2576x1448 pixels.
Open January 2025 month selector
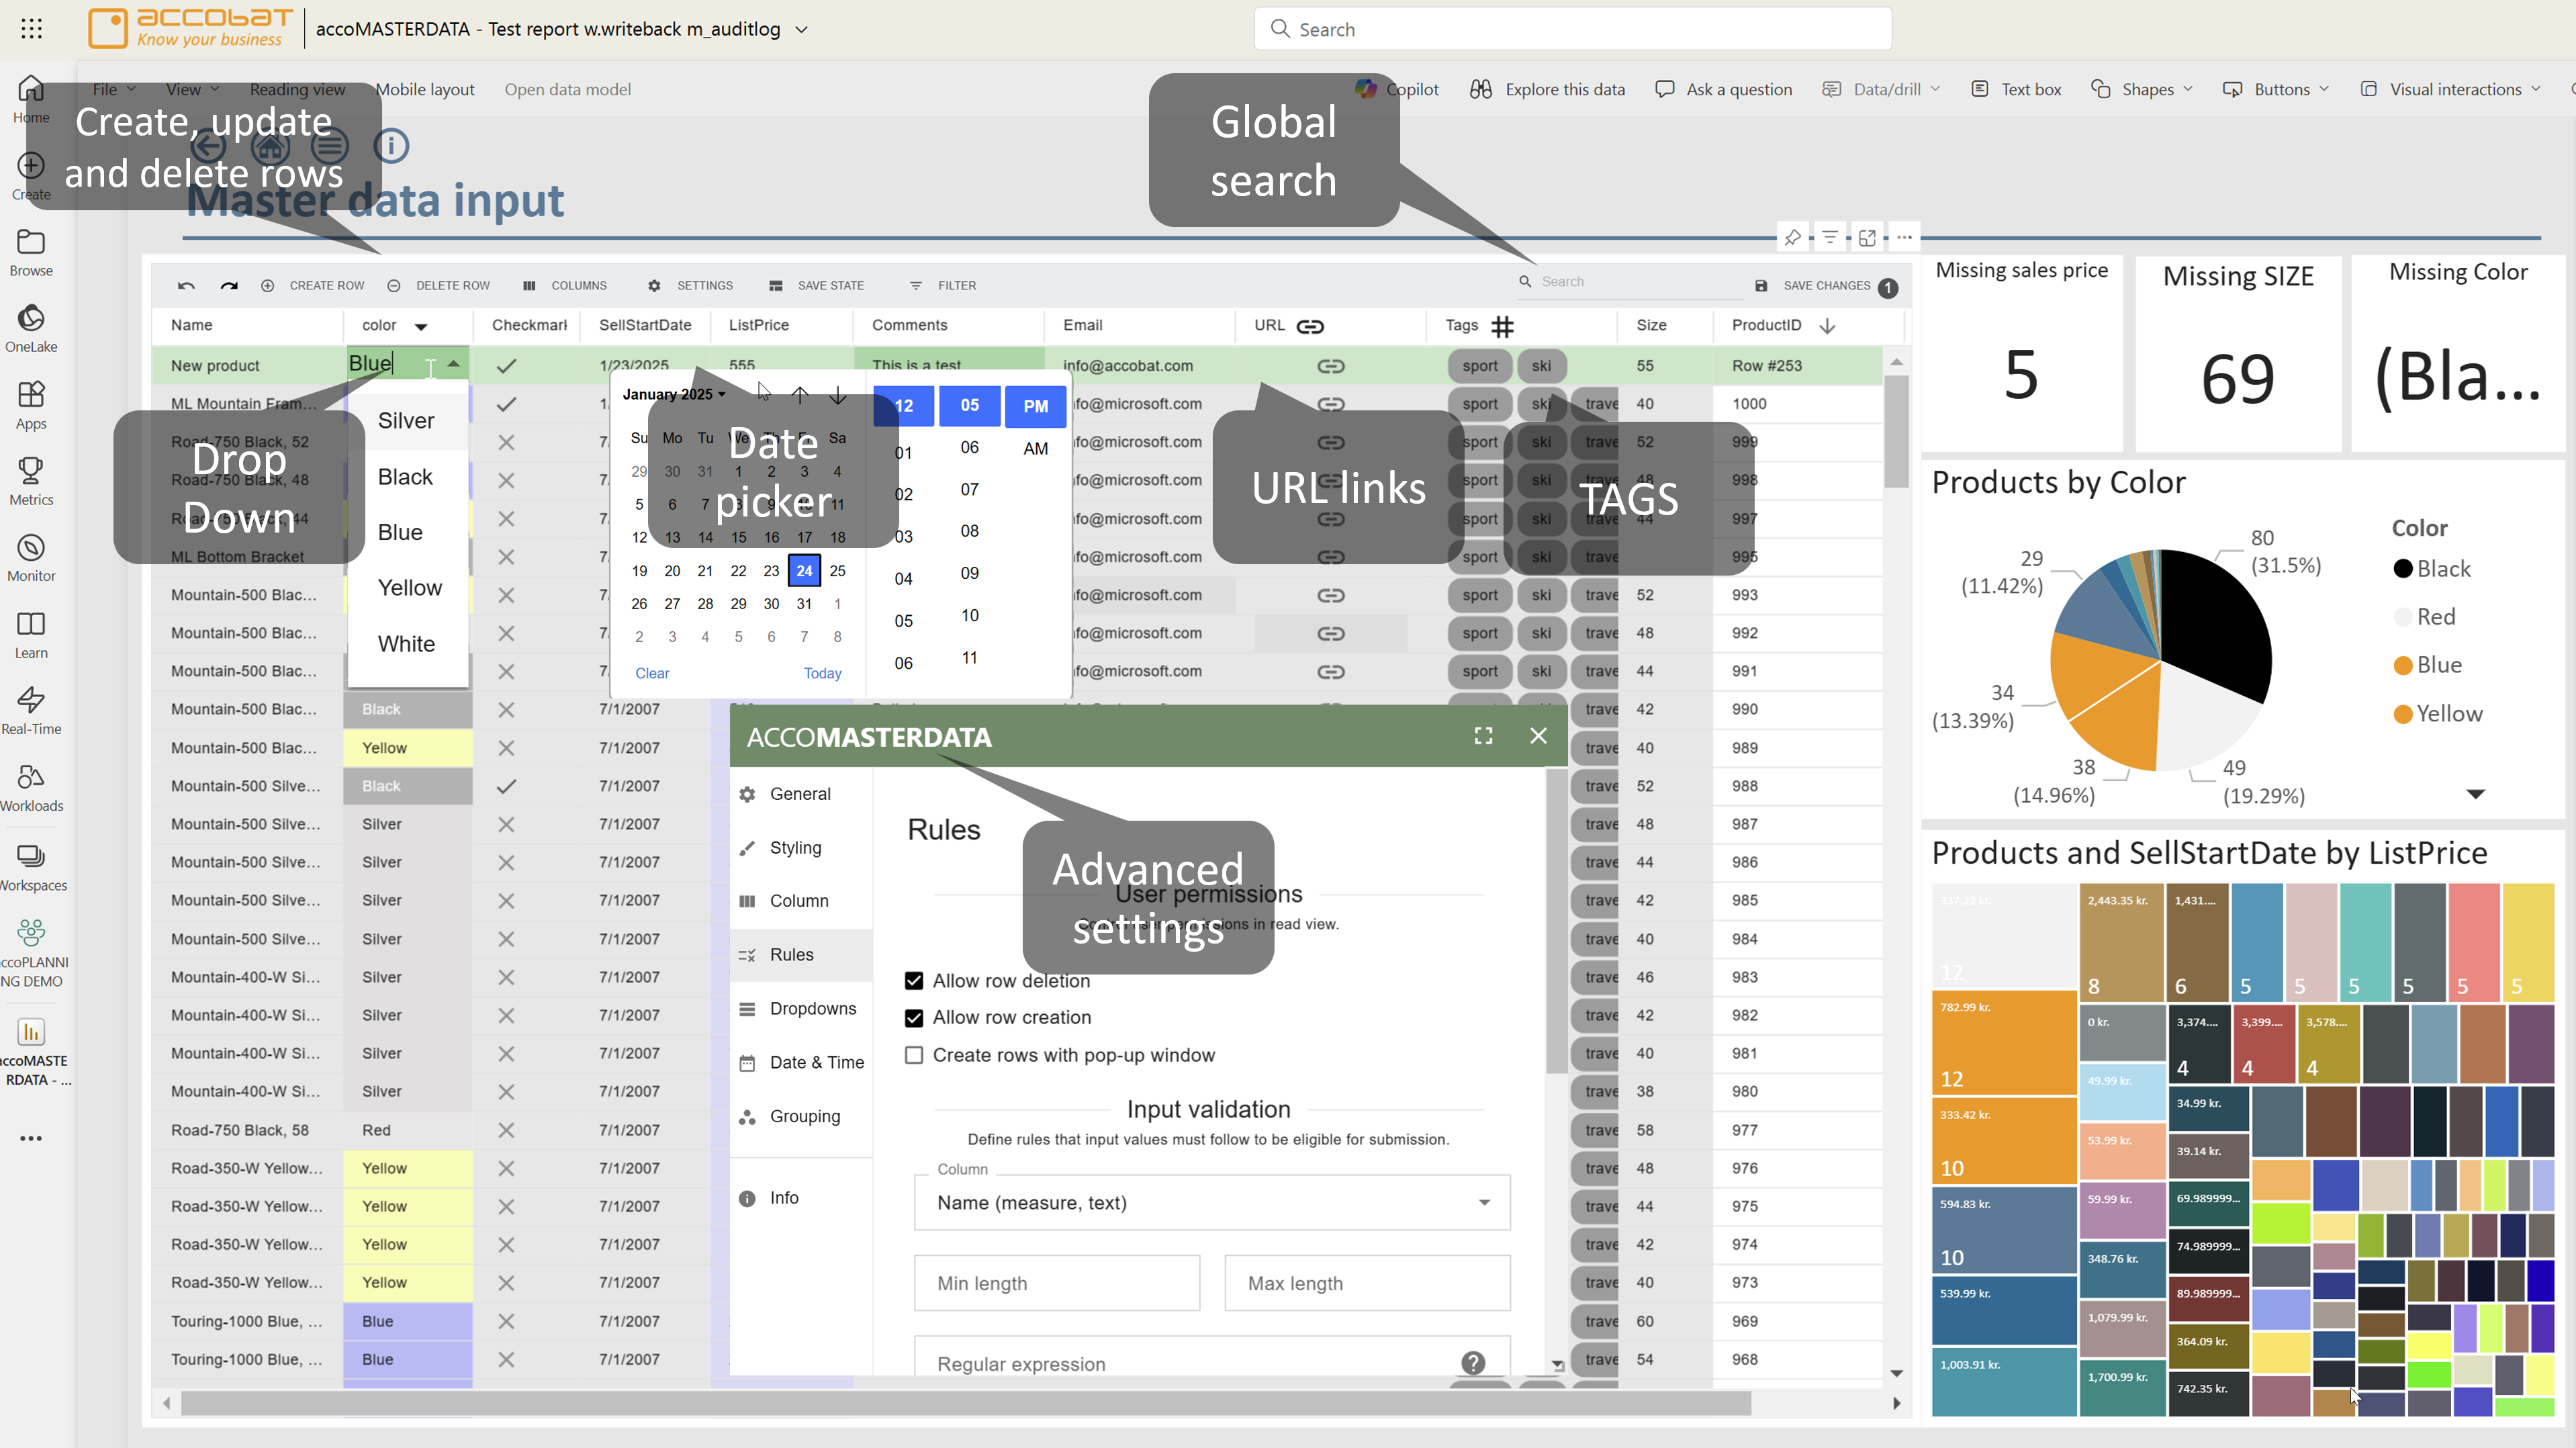click(673, 394)
